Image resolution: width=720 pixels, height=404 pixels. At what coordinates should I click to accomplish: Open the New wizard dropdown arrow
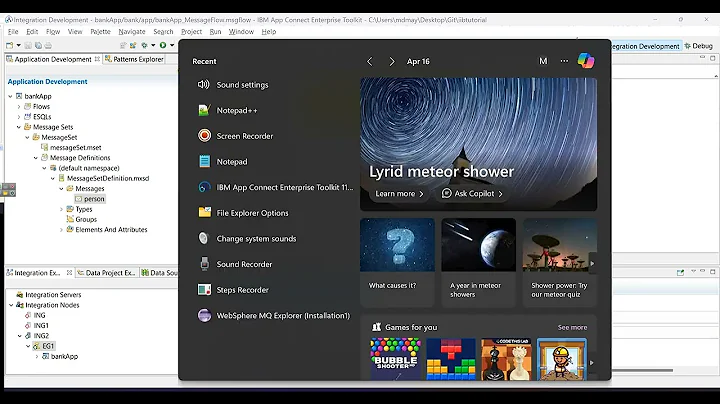[x=18, y=45]
